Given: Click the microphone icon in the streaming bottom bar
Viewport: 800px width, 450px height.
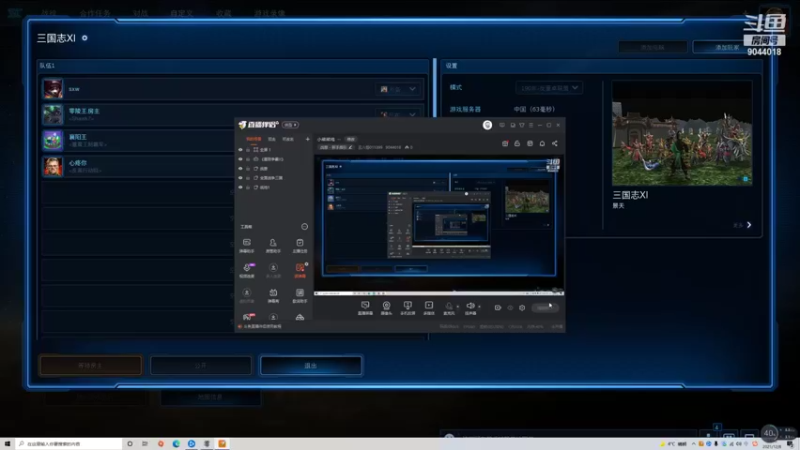Looking at the screenshot, I should tap(449, 306).
